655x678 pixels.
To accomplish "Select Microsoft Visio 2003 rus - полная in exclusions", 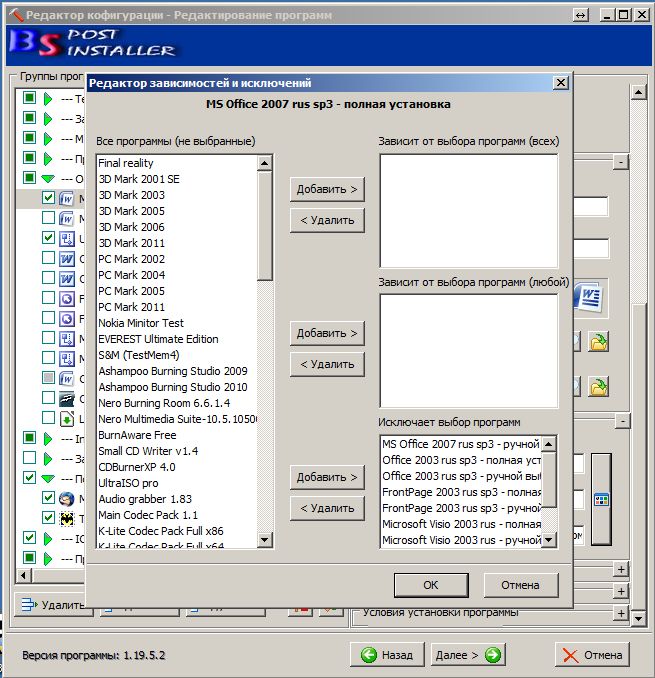I will [461, 524].
